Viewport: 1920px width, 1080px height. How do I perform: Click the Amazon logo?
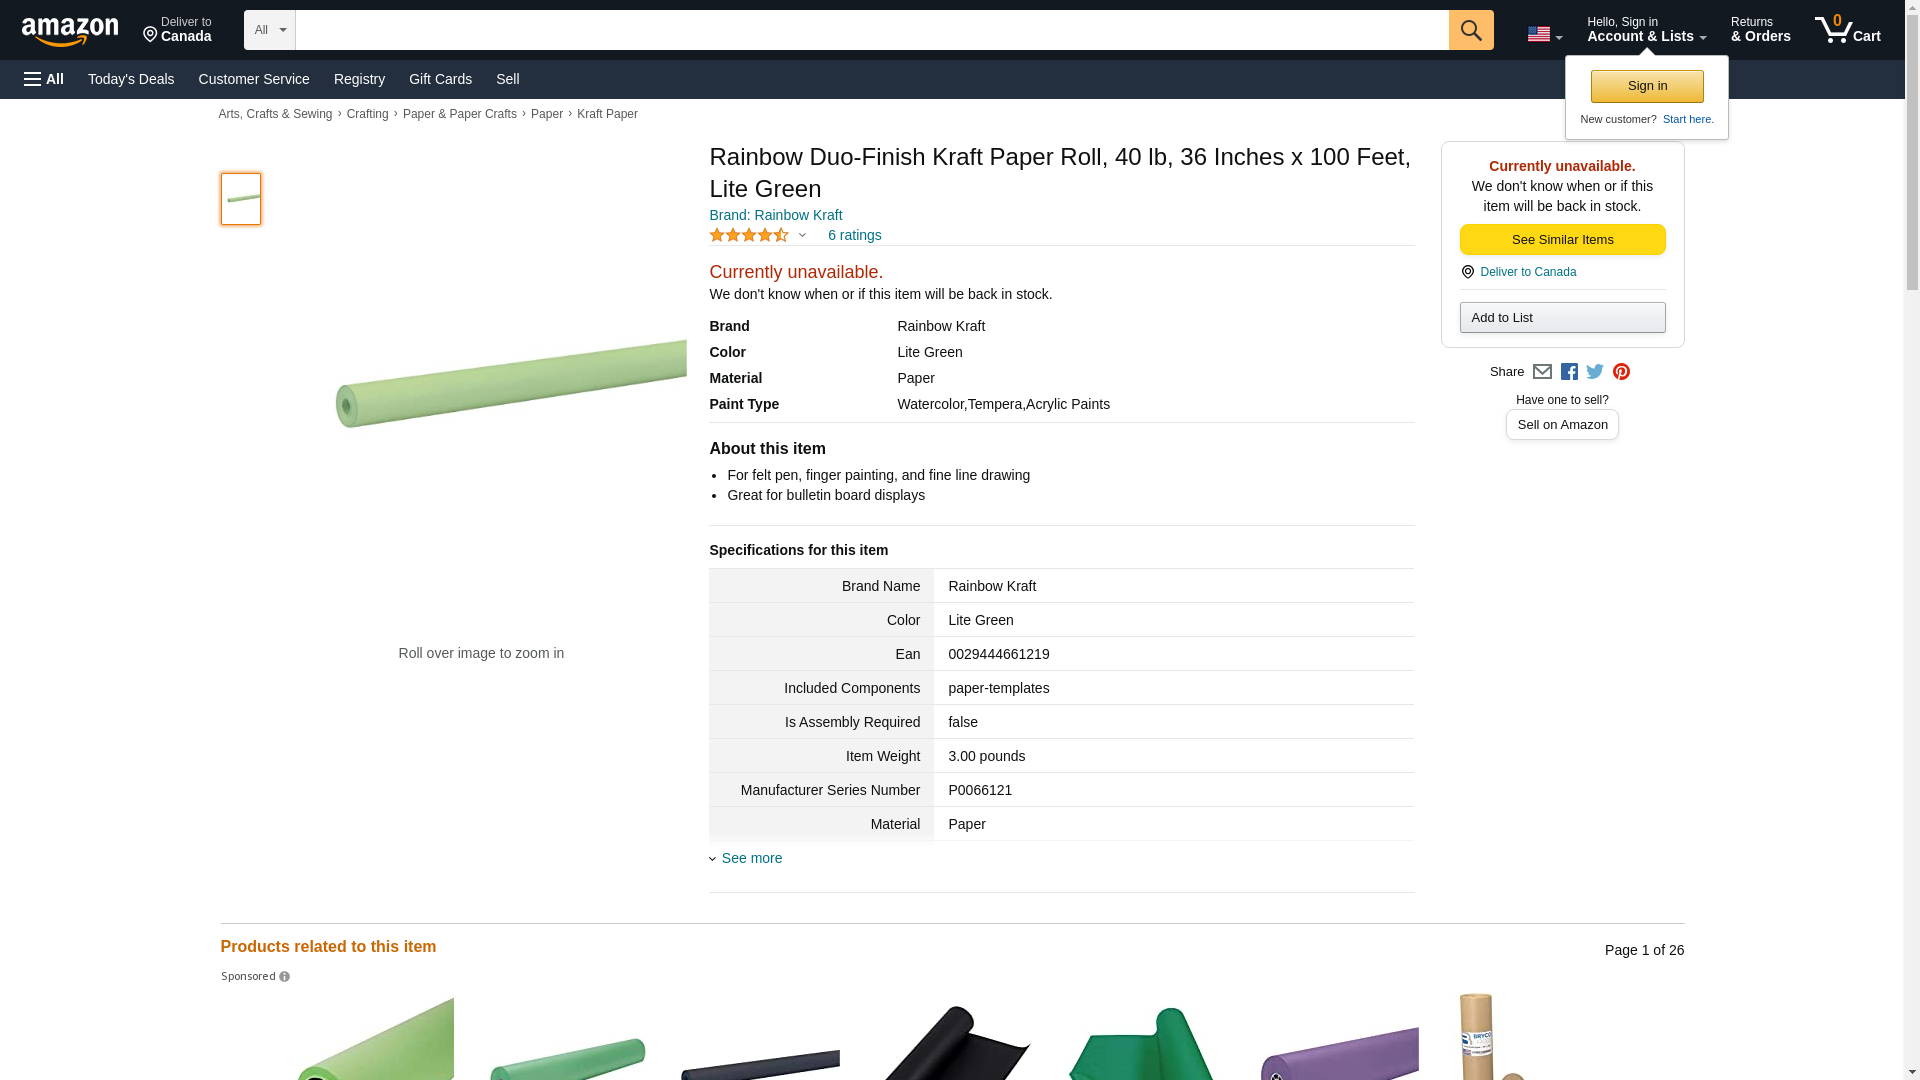click(x=70, y=31)
